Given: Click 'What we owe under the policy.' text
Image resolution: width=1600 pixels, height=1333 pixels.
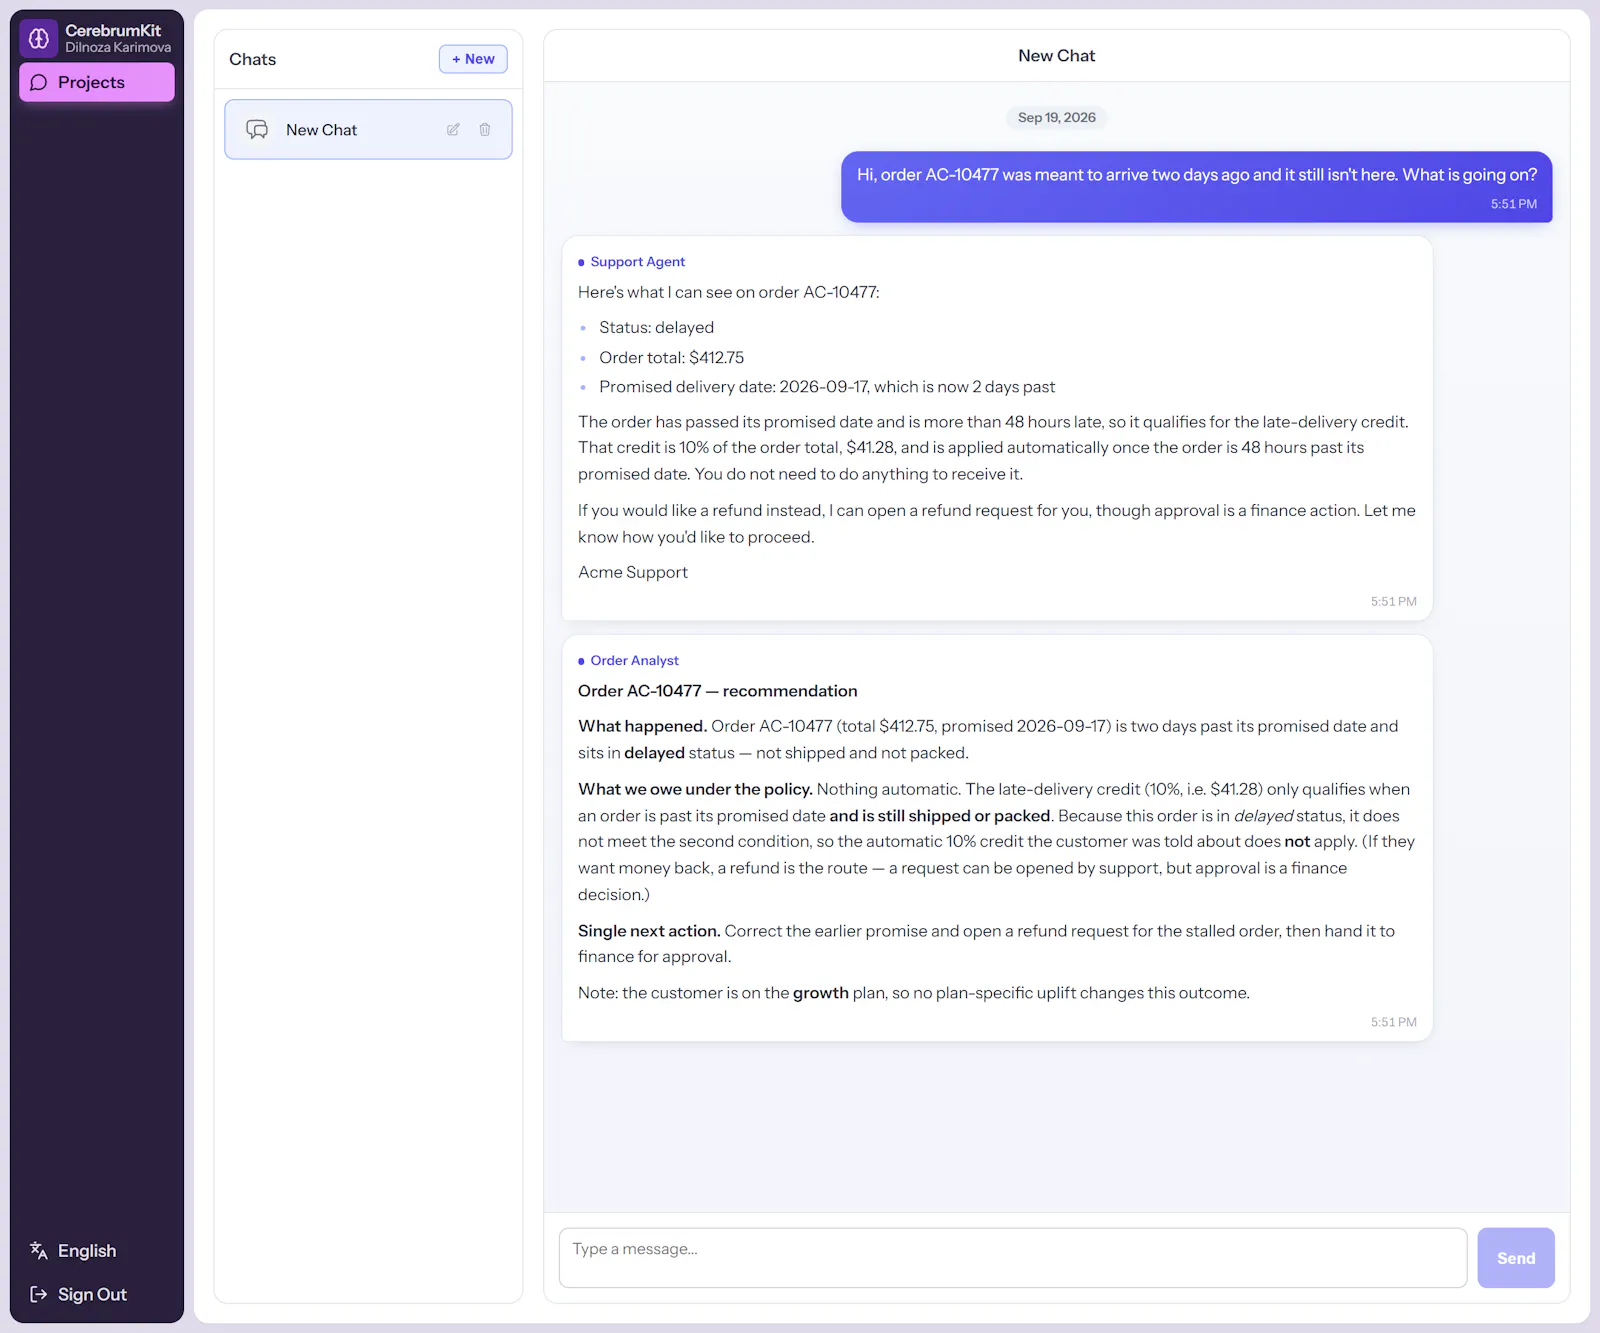Looking at the screenshot, I should coord(695,789).
